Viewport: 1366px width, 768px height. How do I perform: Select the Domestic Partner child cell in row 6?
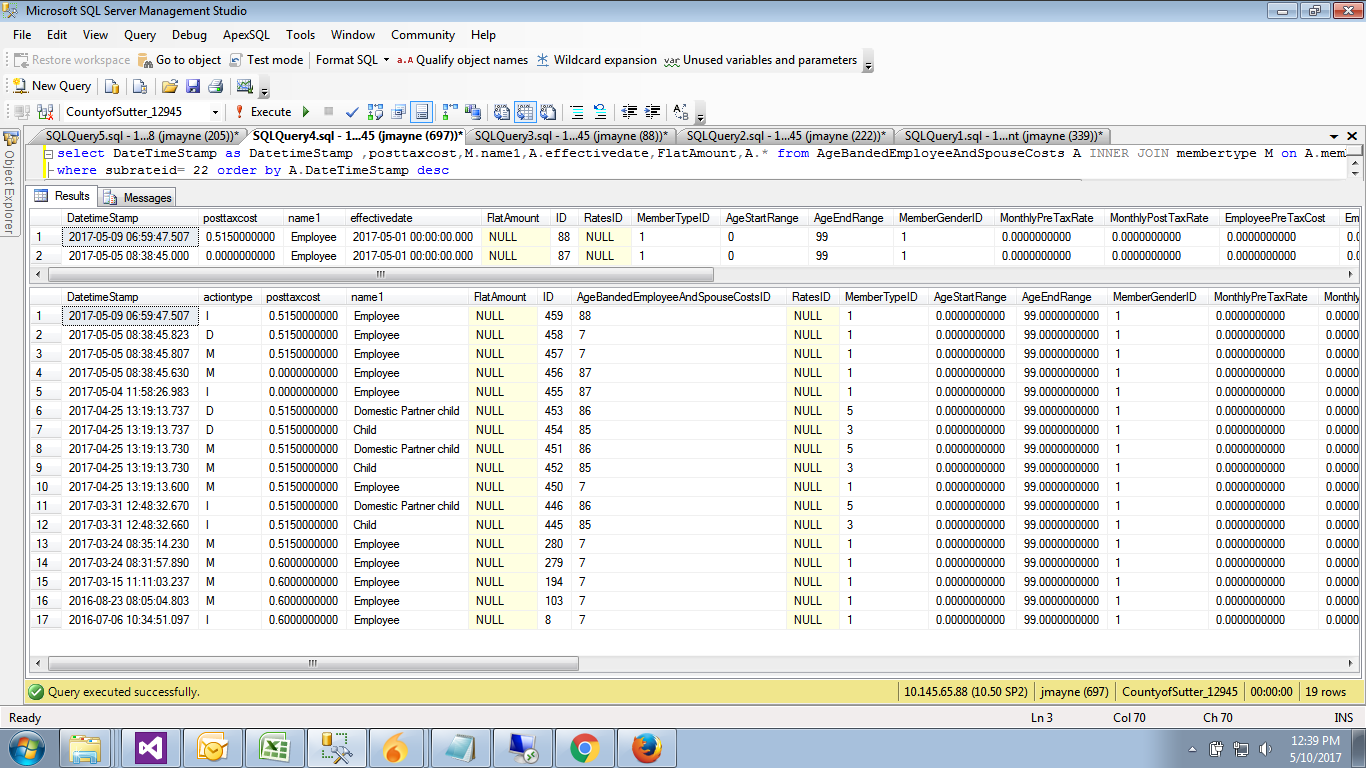(406, 411)
